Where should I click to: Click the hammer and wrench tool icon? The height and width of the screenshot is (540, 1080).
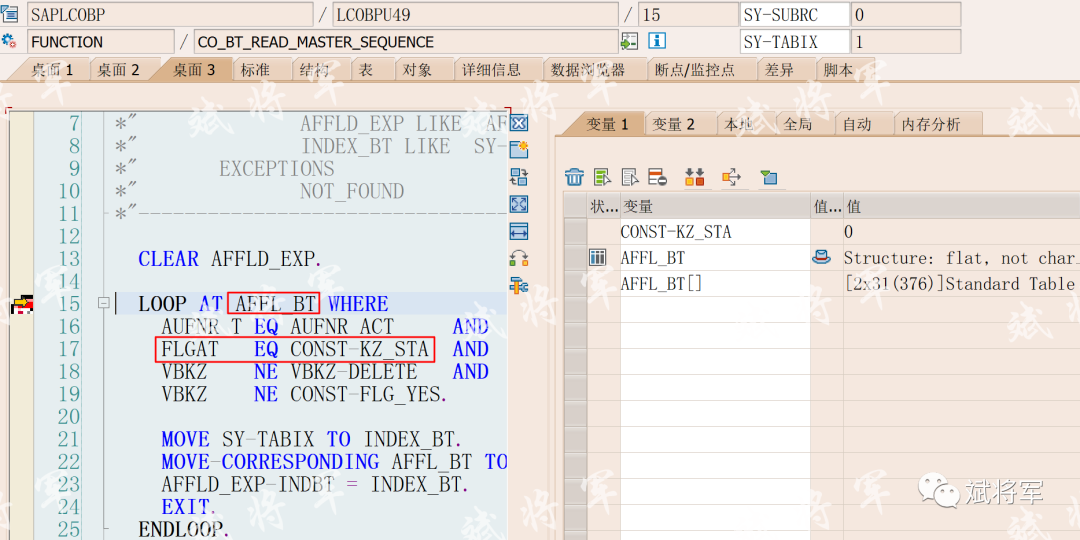pos(519,284)
